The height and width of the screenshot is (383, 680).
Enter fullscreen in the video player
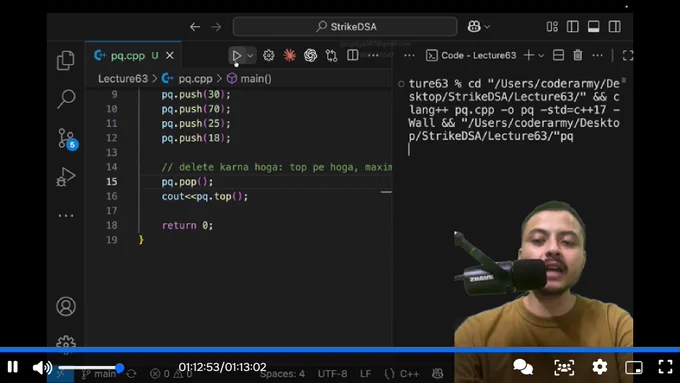[x=665, y=367]
